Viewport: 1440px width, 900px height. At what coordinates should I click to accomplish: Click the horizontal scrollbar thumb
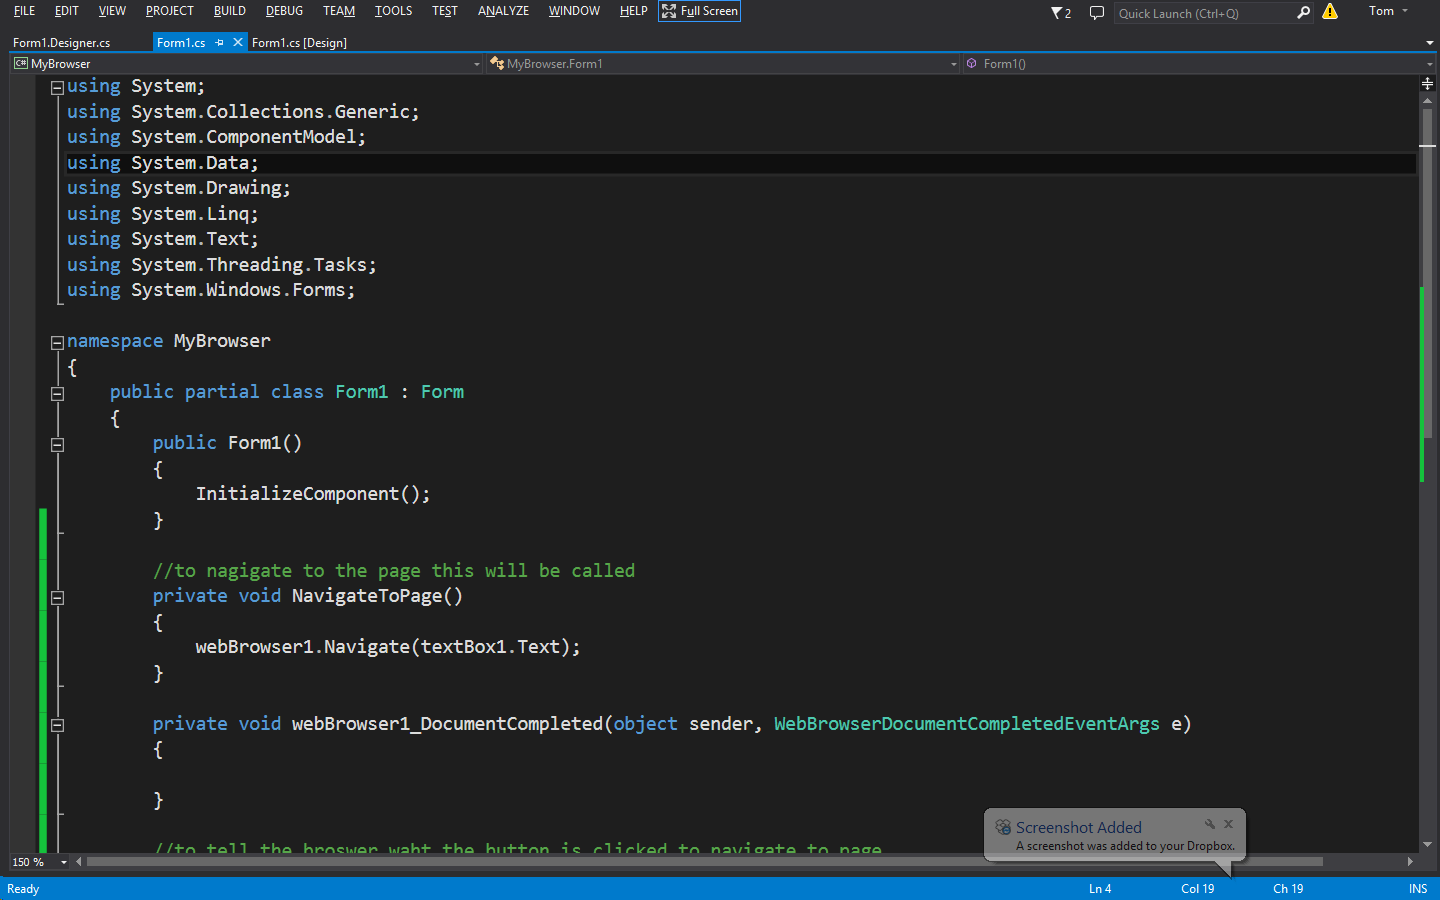pos(705,861)
